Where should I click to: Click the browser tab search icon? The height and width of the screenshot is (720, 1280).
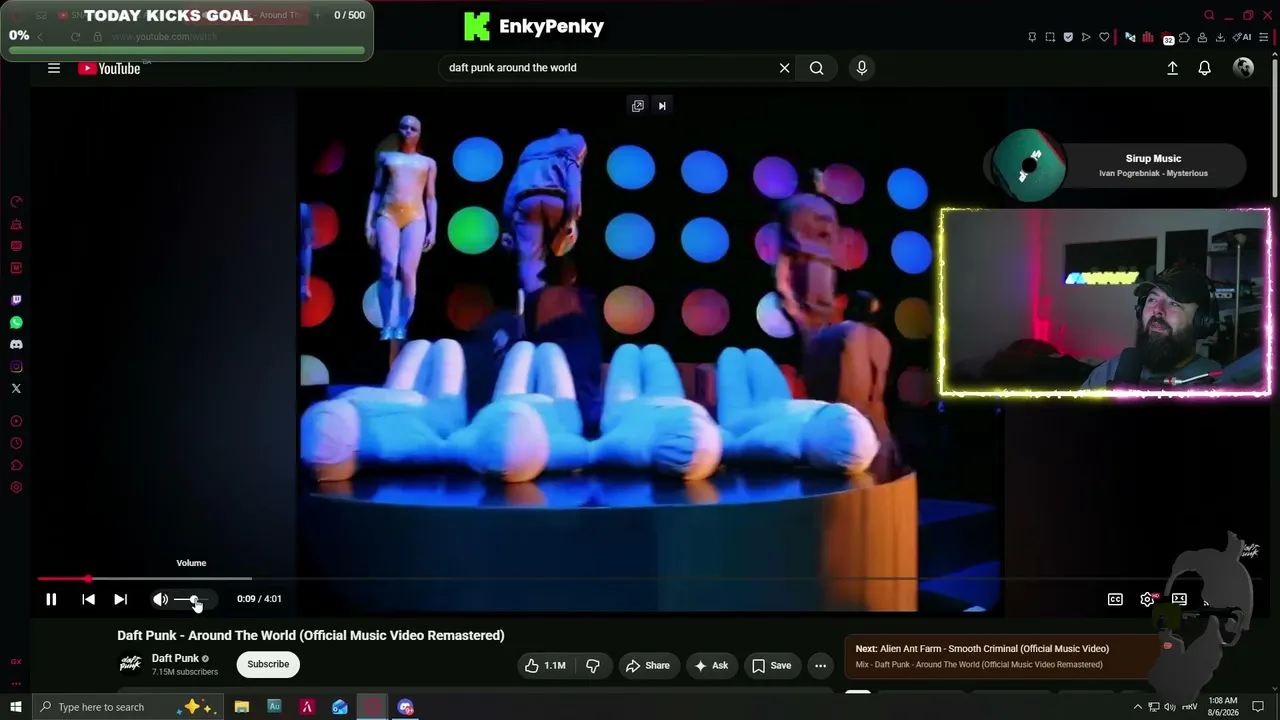click(x=1209, y=15)
